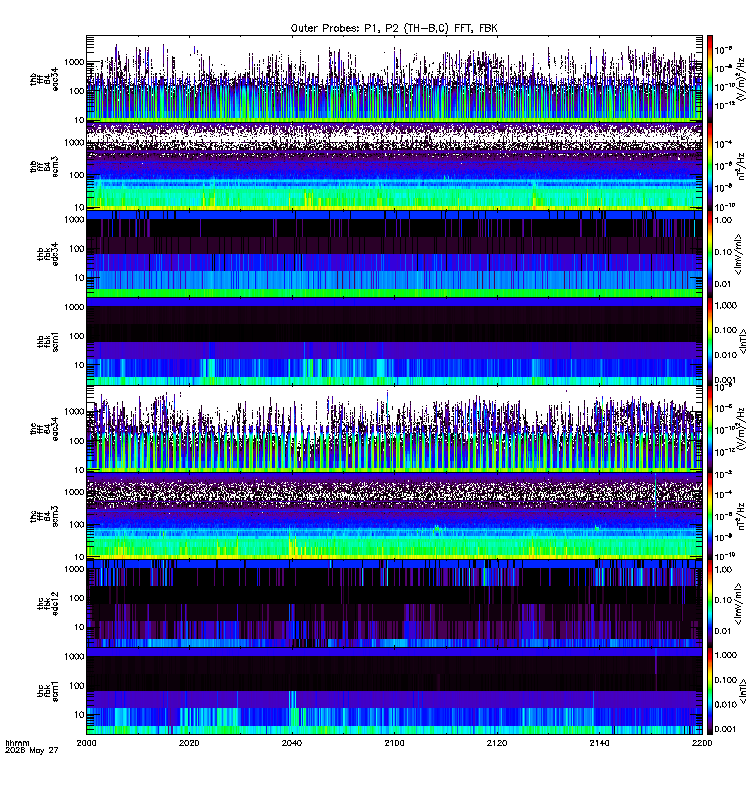Click the 'thb fff 64 eac34' panel label

[44, 79]
